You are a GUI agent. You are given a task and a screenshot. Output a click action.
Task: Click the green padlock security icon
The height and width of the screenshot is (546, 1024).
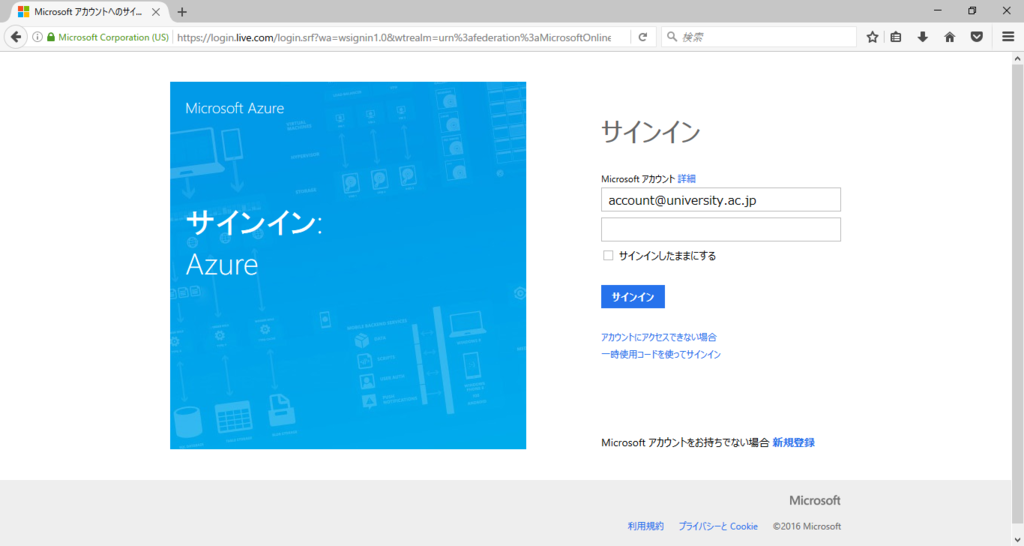[x=51, y=37]
